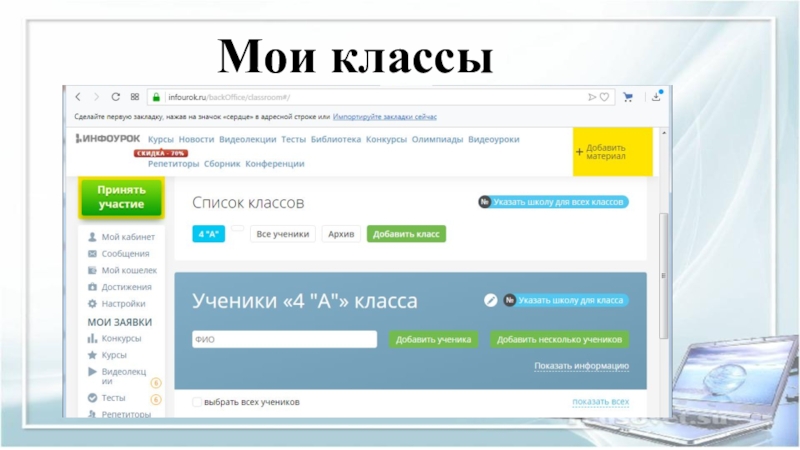Open Конкурсы in the top navigation

pyautogui.click(x=386, y=139)
